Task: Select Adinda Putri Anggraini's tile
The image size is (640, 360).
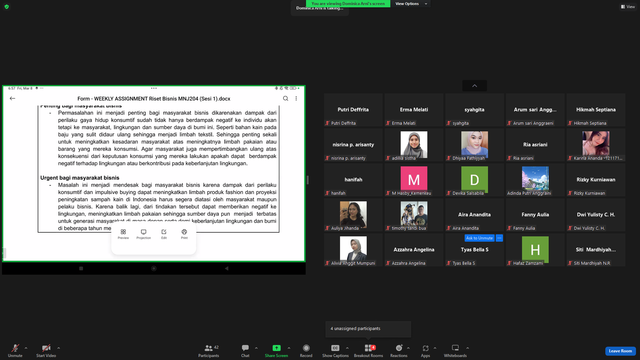Action: [535, 180]
